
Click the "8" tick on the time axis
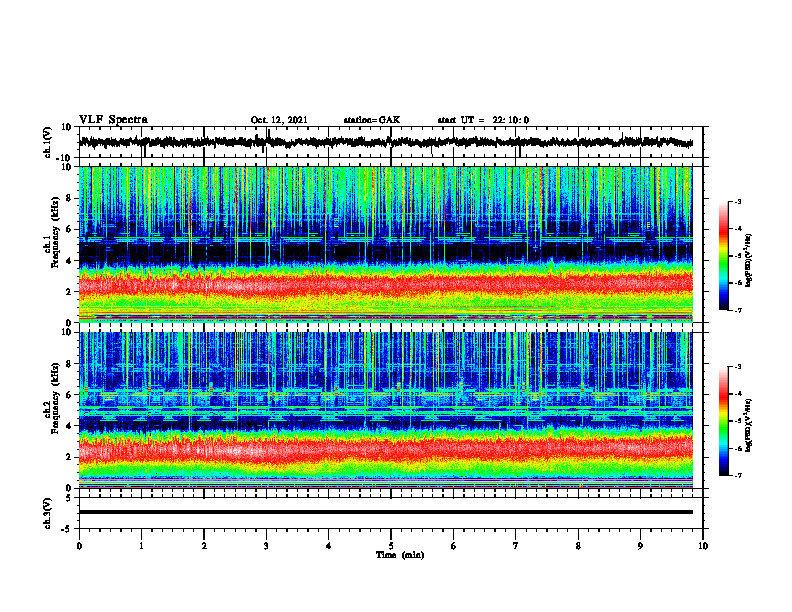pyautogui.click(x=578, y=546)
